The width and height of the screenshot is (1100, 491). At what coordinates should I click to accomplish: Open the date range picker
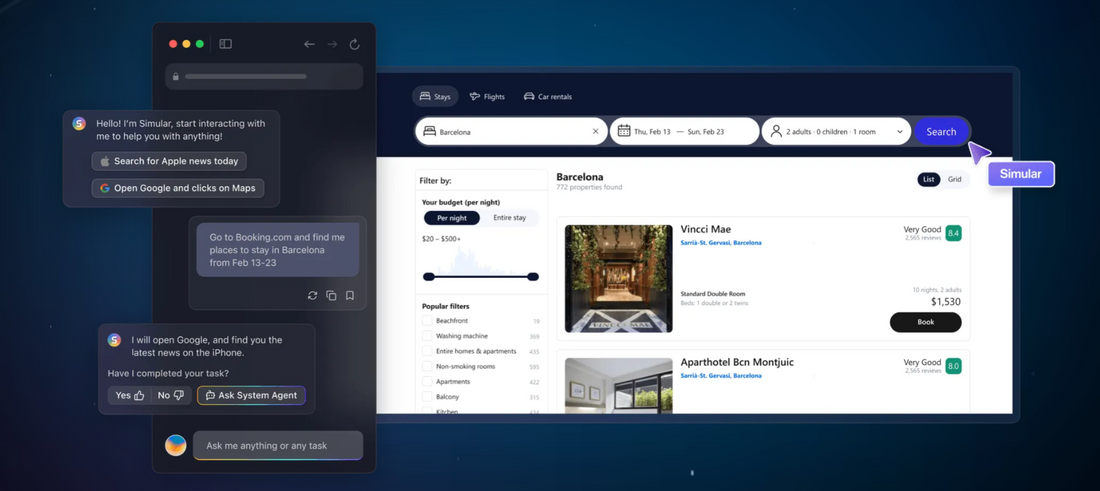click(x=683, y=132)
